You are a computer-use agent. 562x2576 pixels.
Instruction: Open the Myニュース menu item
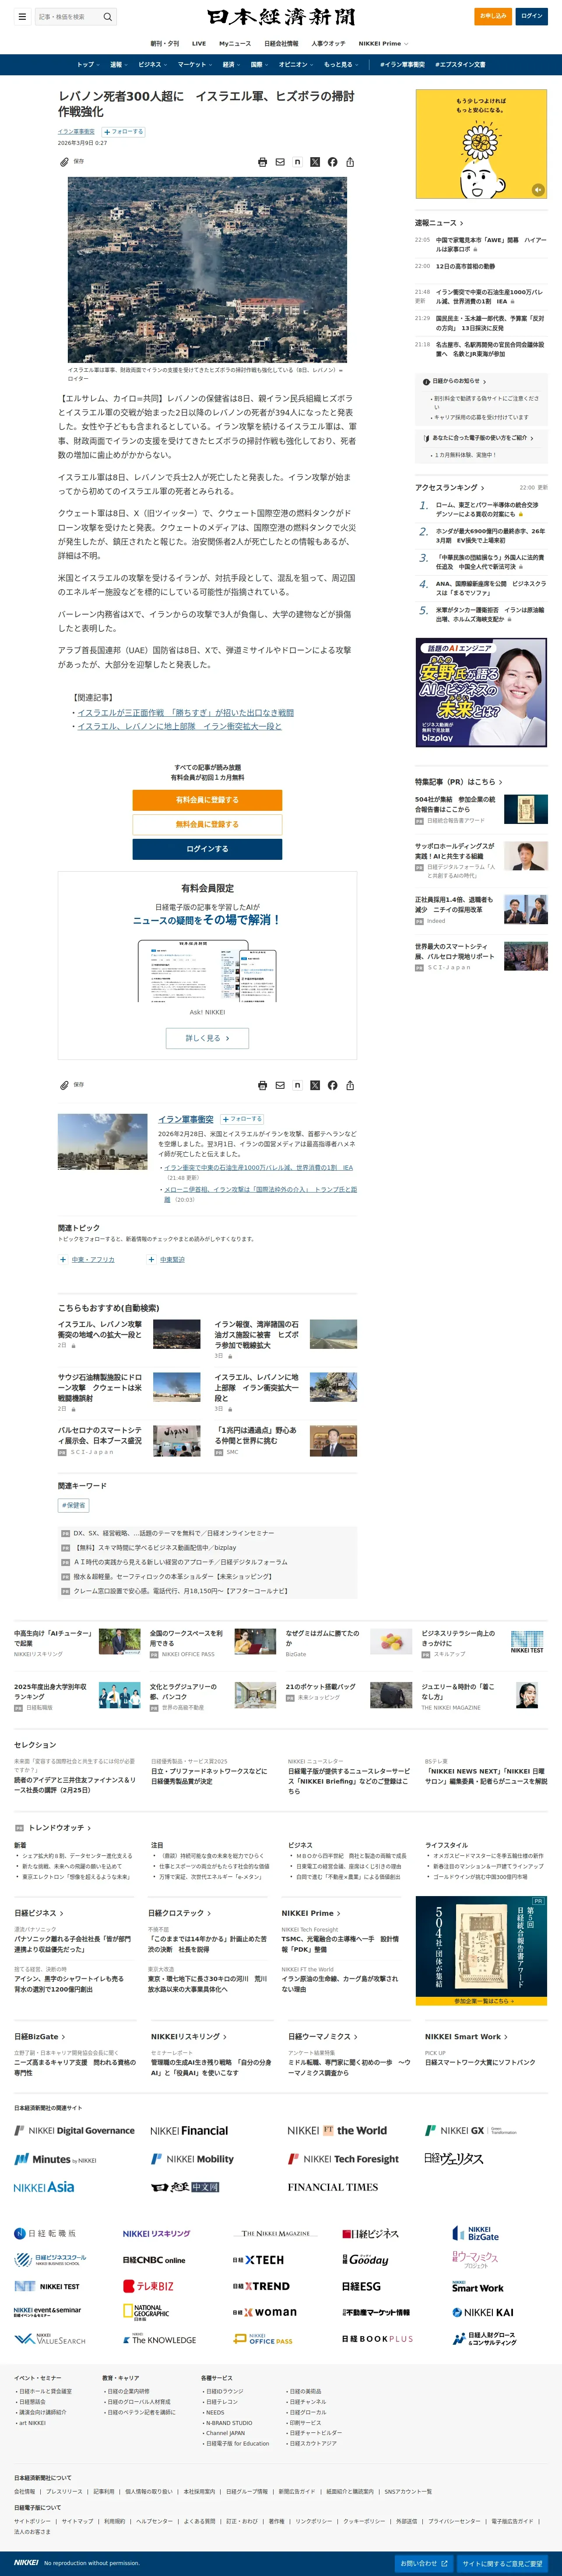(x=235, y=44)
